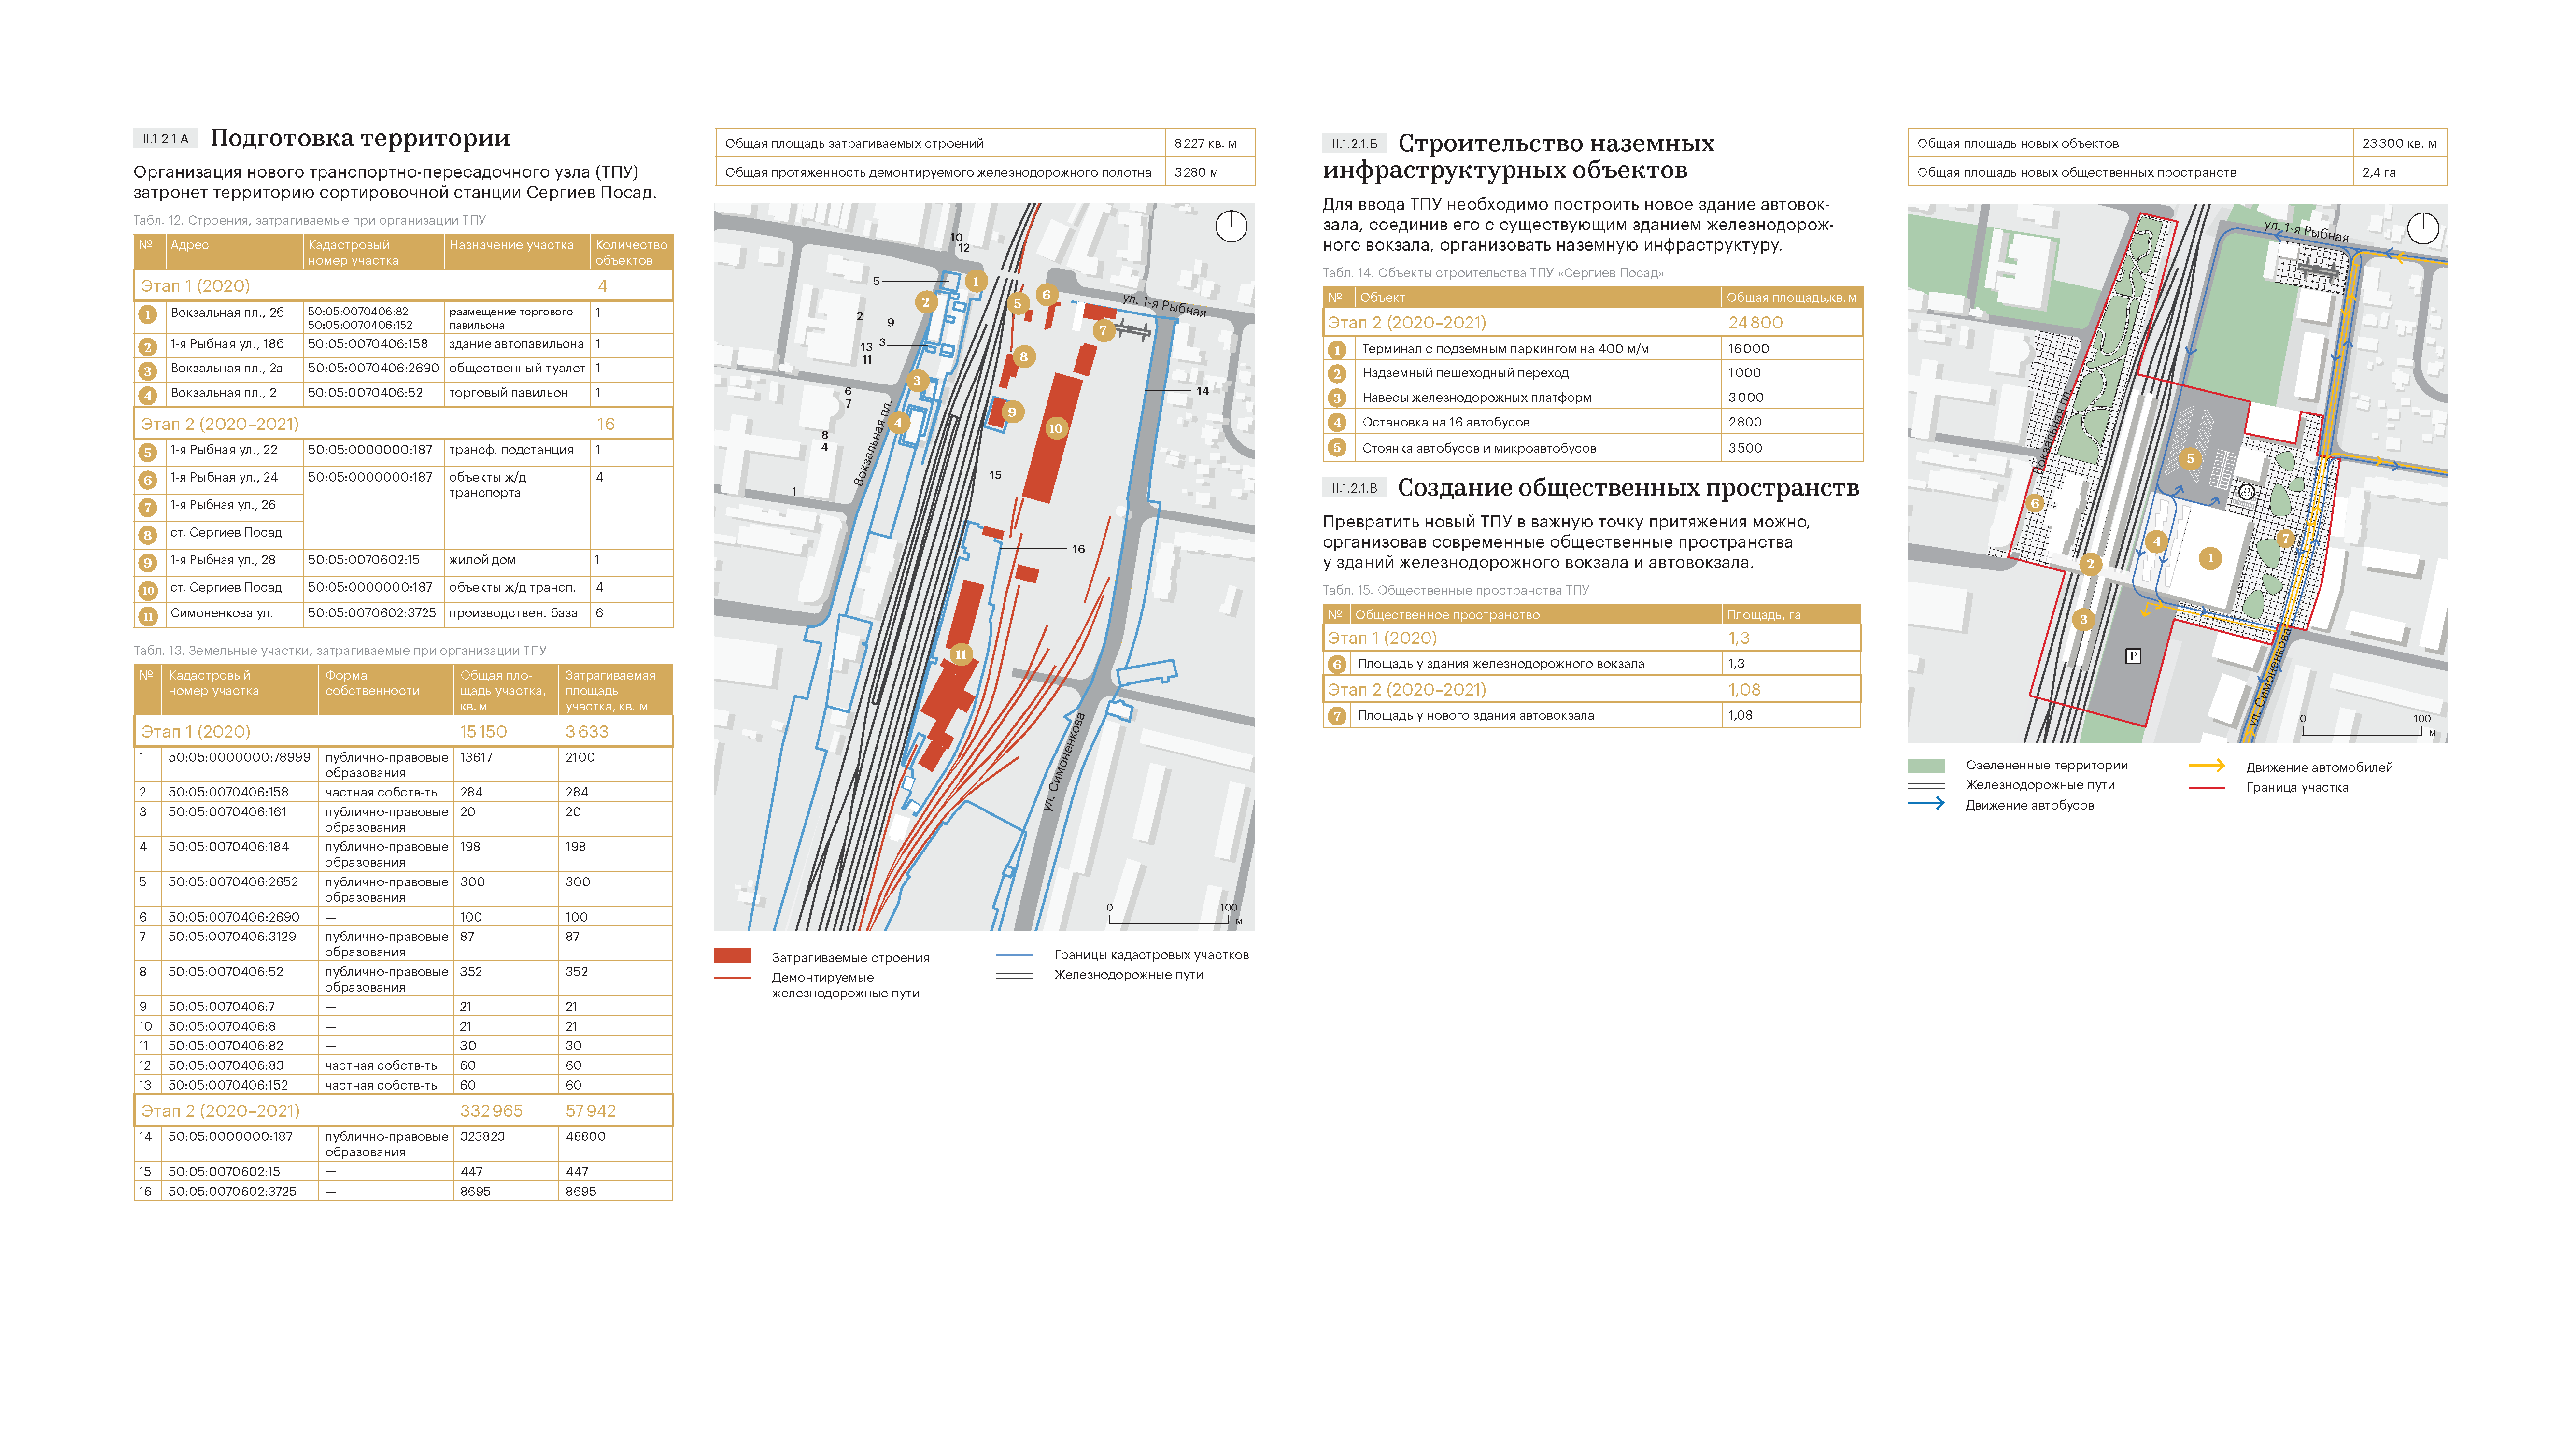This screenshot has height=1449, width=2576.
Task: Click the cell производствен. база
Action: [513, 613]
